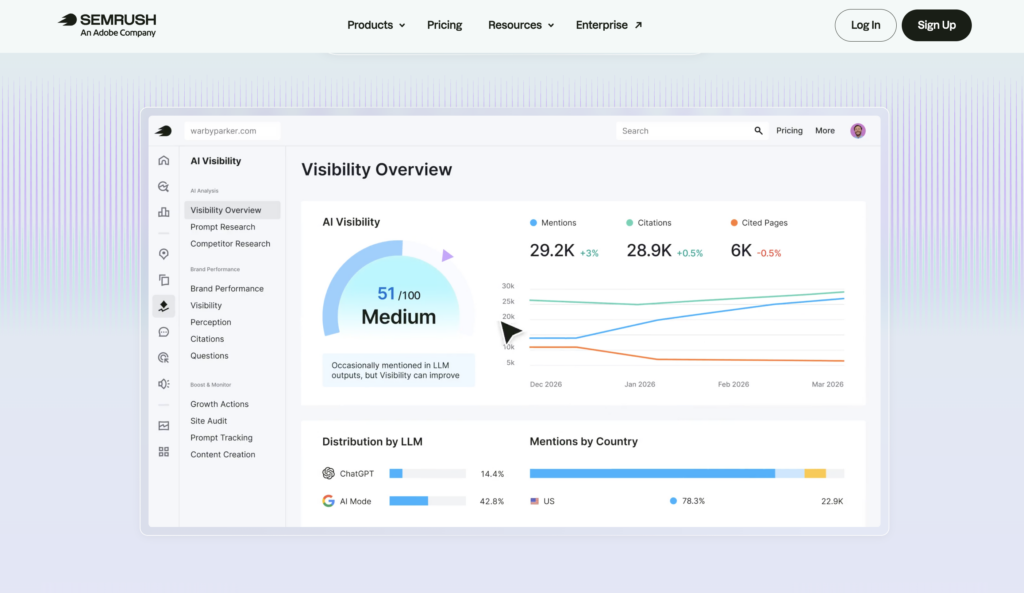Select the location pin icon in sidebar

163,253
